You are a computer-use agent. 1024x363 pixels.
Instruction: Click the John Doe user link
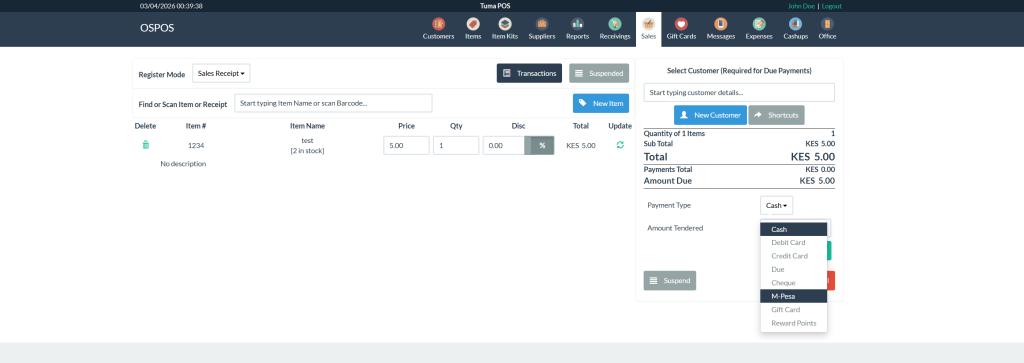[801, 6]
